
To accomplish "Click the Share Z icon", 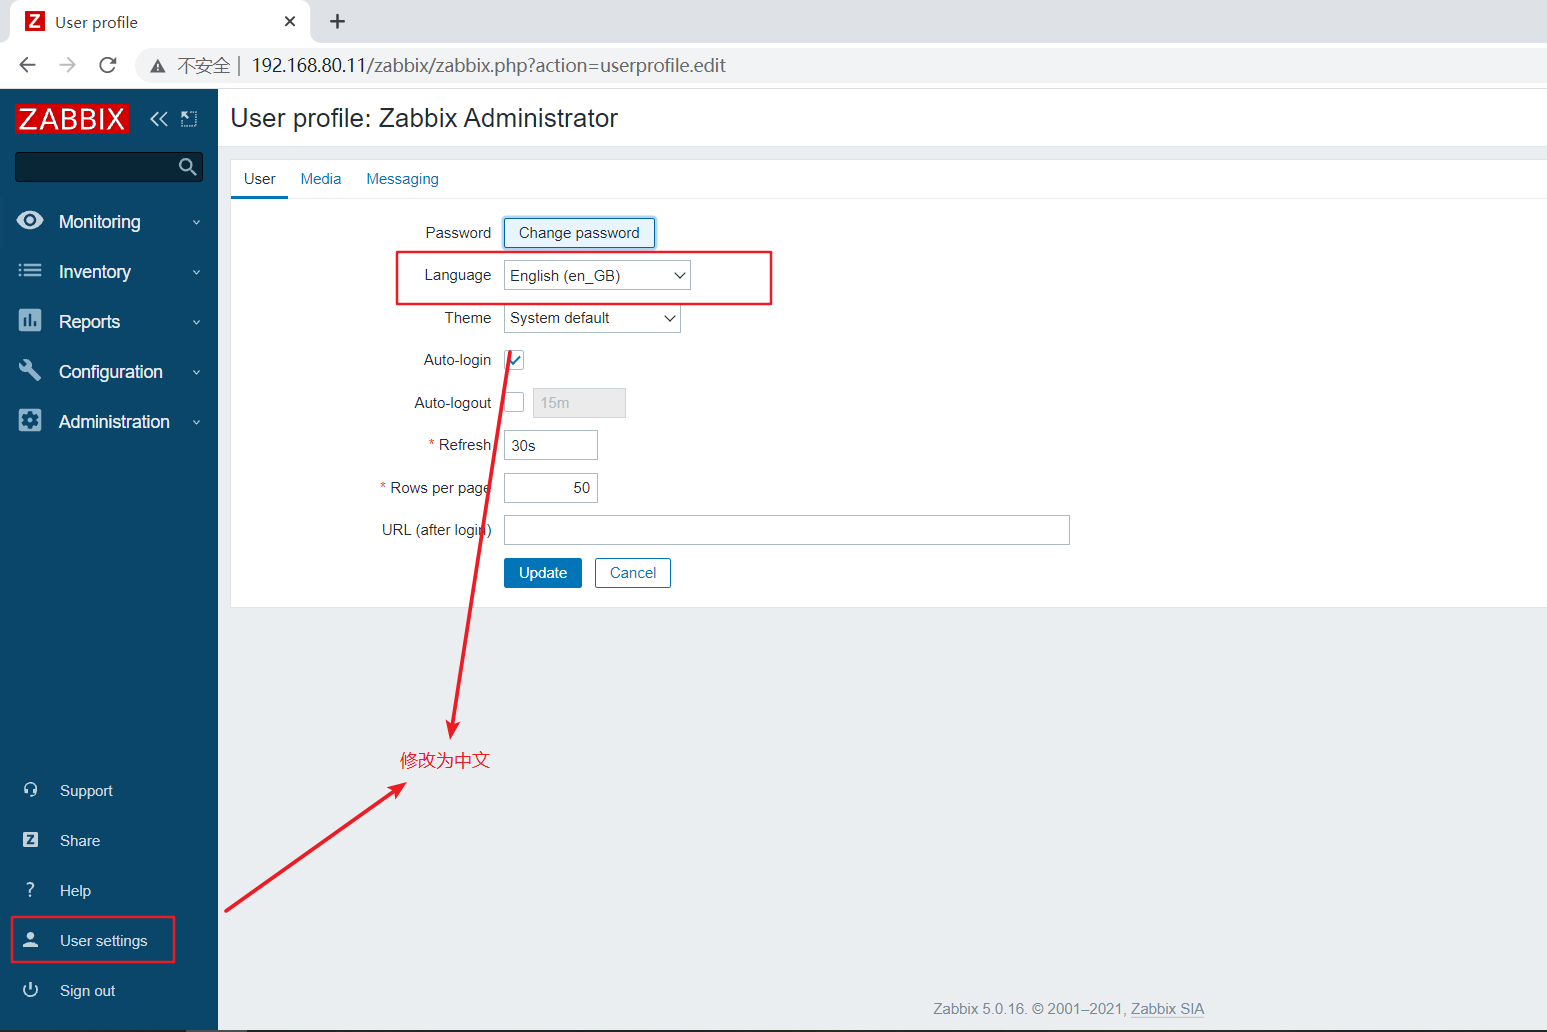I will point(31,840).
